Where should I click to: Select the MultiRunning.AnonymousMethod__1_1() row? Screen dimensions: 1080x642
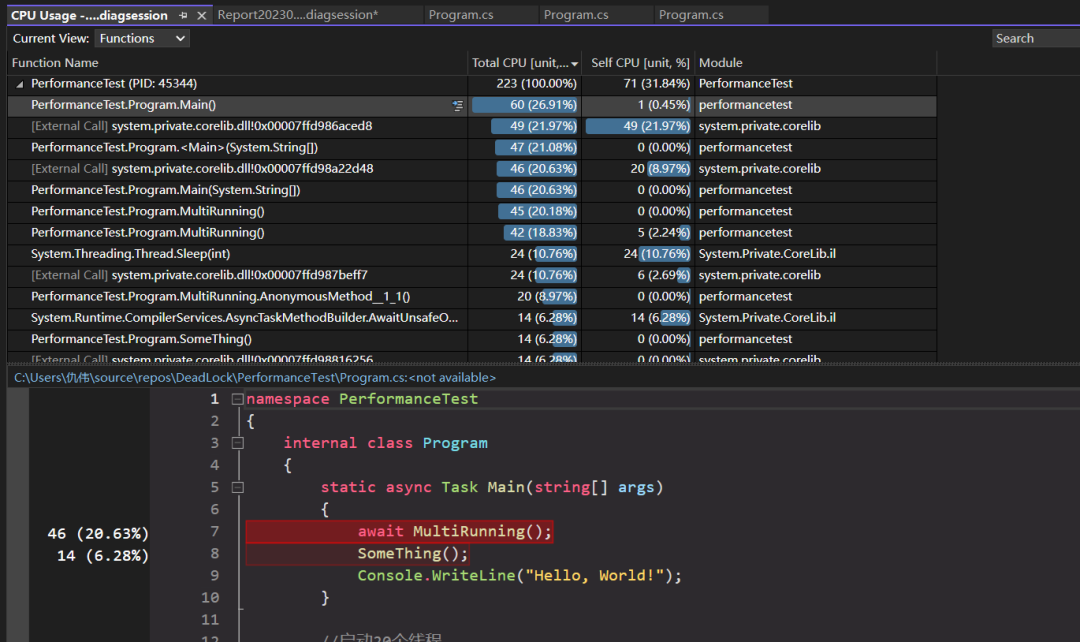pos(472,298)
